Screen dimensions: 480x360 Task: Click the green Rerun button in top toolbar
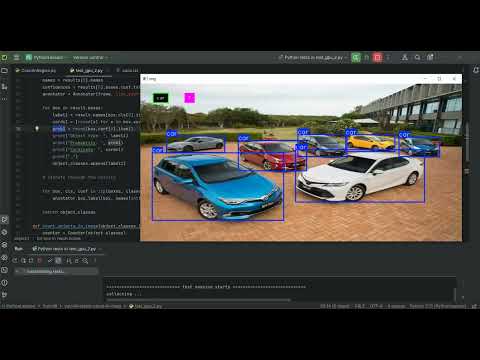pyautogui.click(x=356, y=57)
